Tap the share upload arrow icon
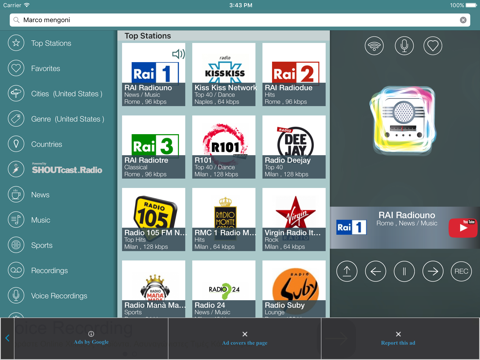Viewport: 480px width, 360px height. click(347, 271)
